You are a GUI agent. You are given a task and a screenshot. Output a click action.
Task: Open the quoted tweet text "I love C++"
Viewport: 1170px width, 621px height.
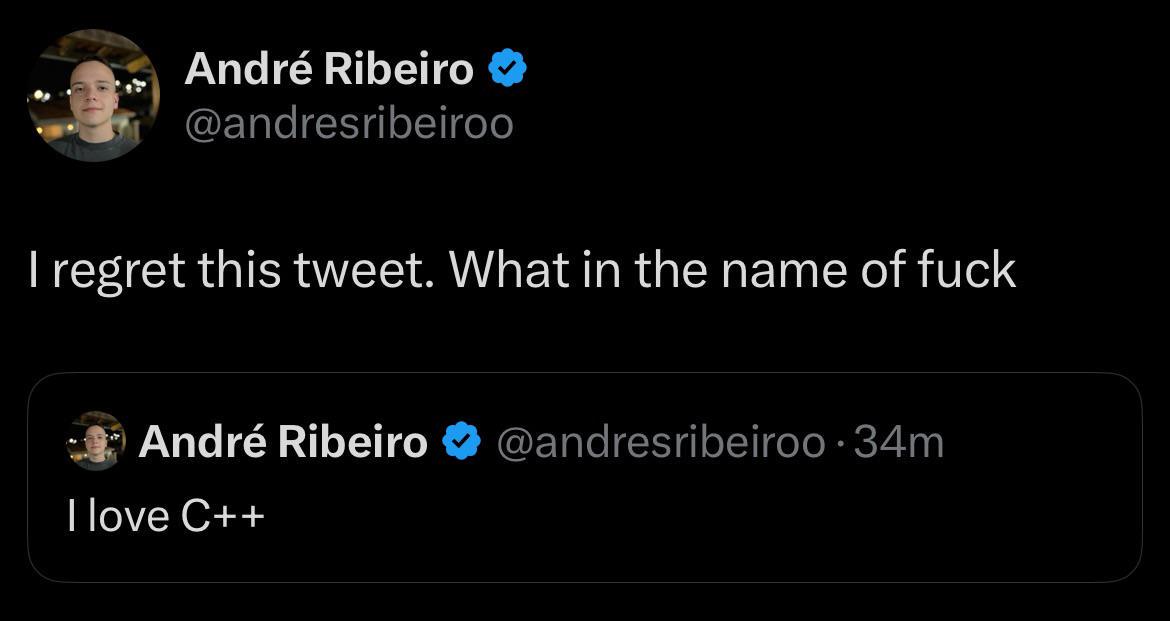[166, 516]
